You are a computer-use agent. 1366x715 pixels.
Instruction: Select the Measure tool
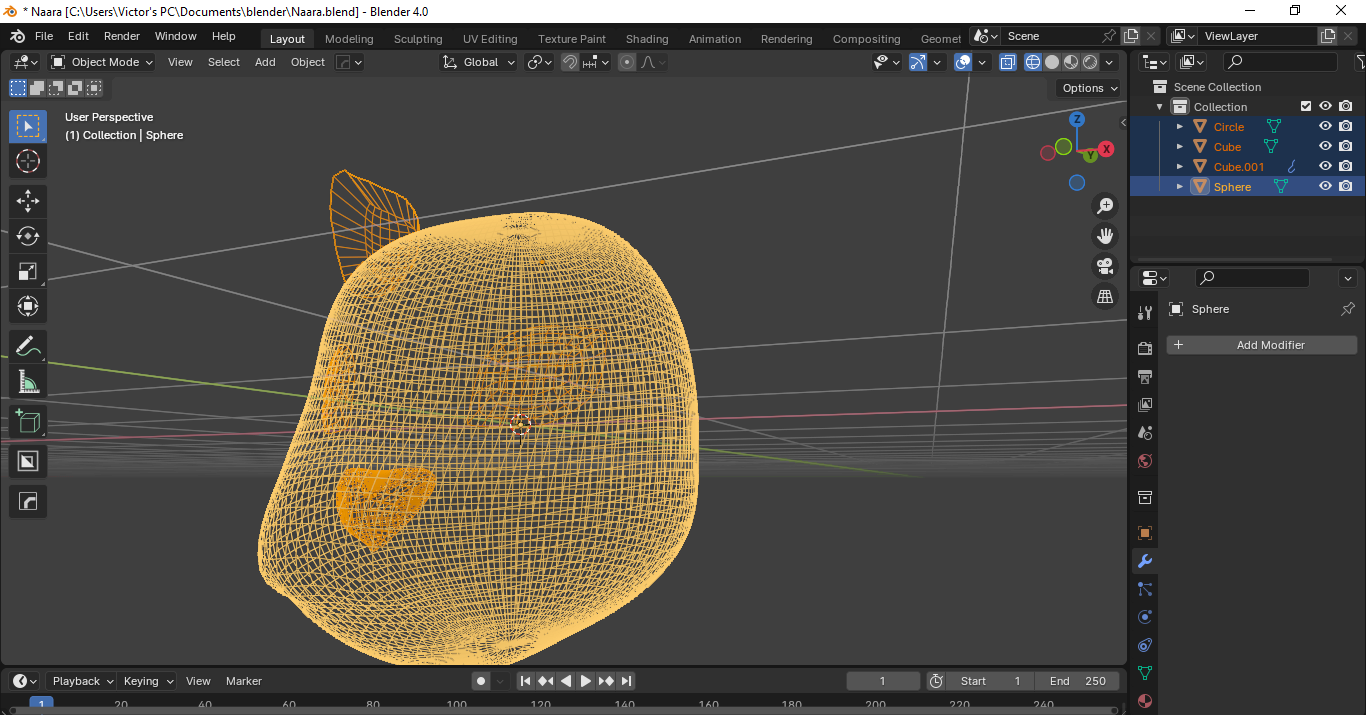coord(28,382)
